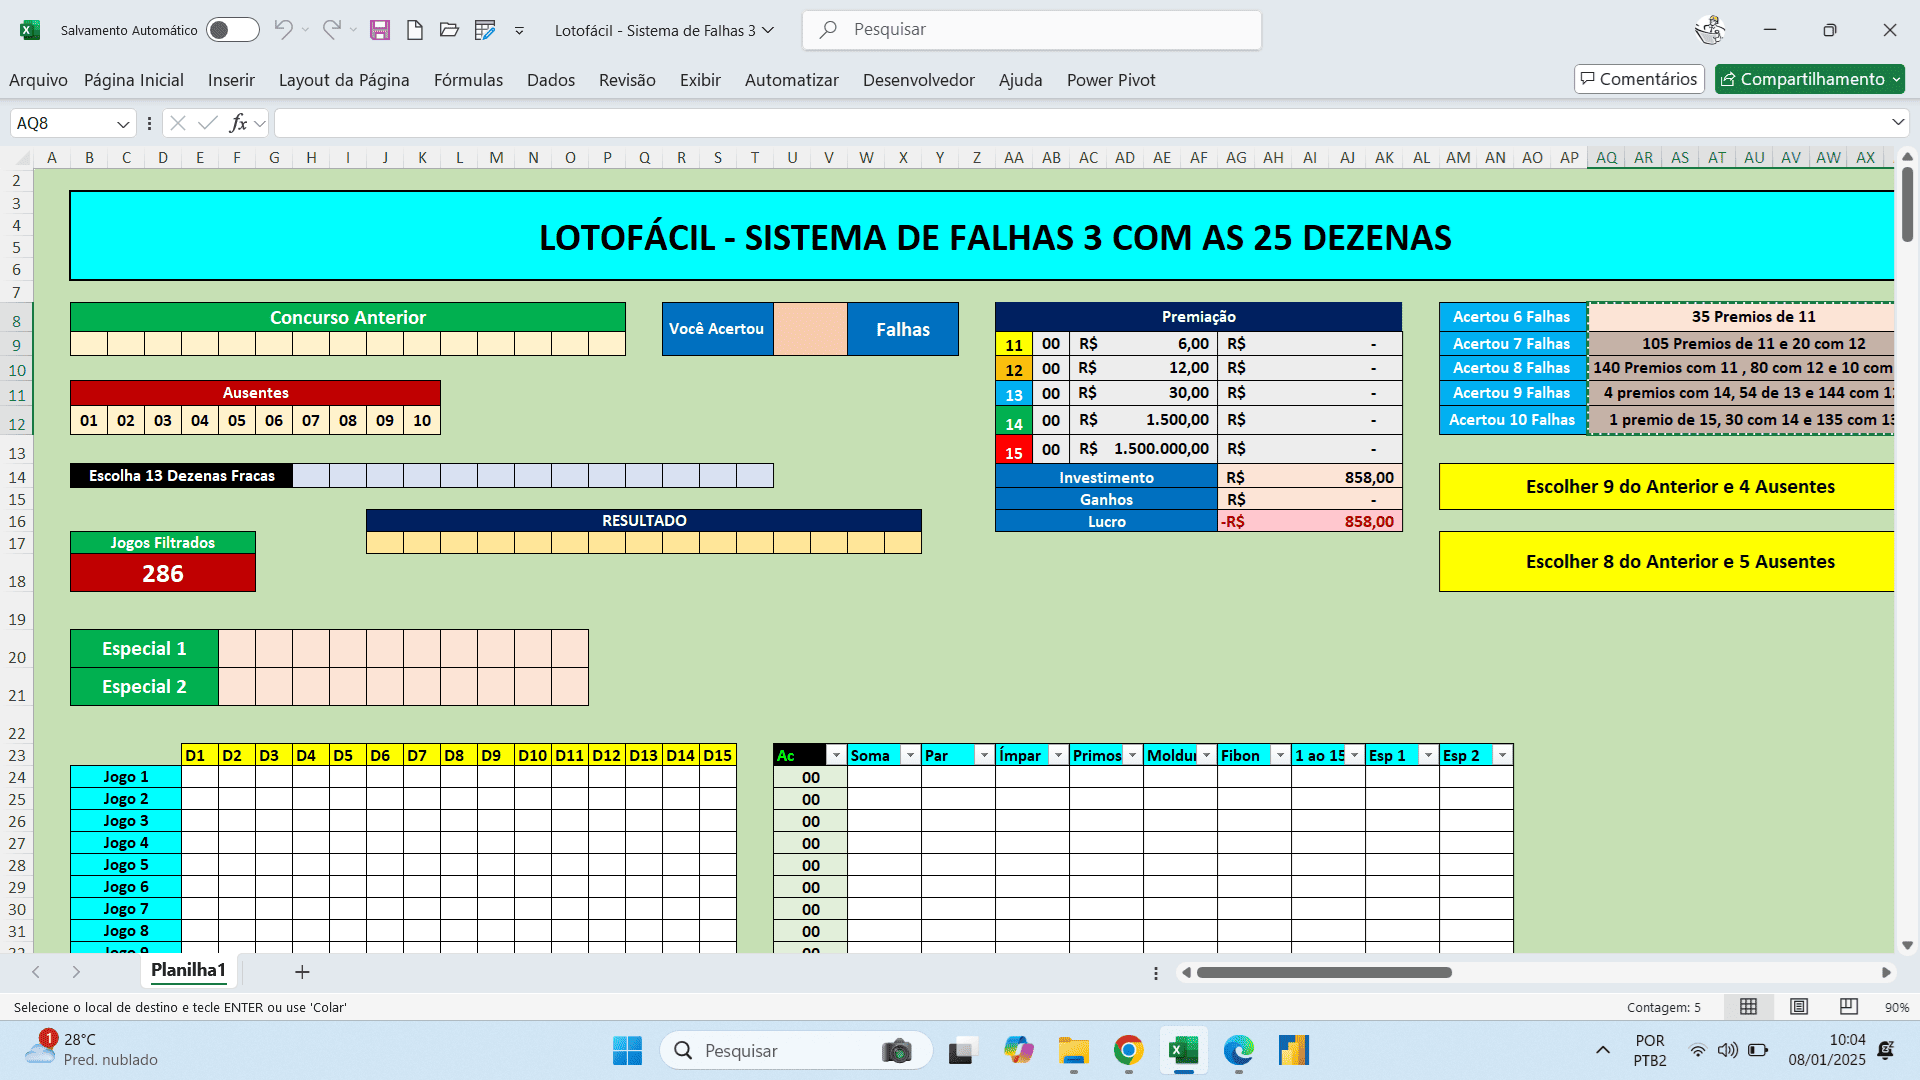This screenshot has width=1920, height=1080.
Task: Click the add new sheet plus icon
Action: click(302, 972)
